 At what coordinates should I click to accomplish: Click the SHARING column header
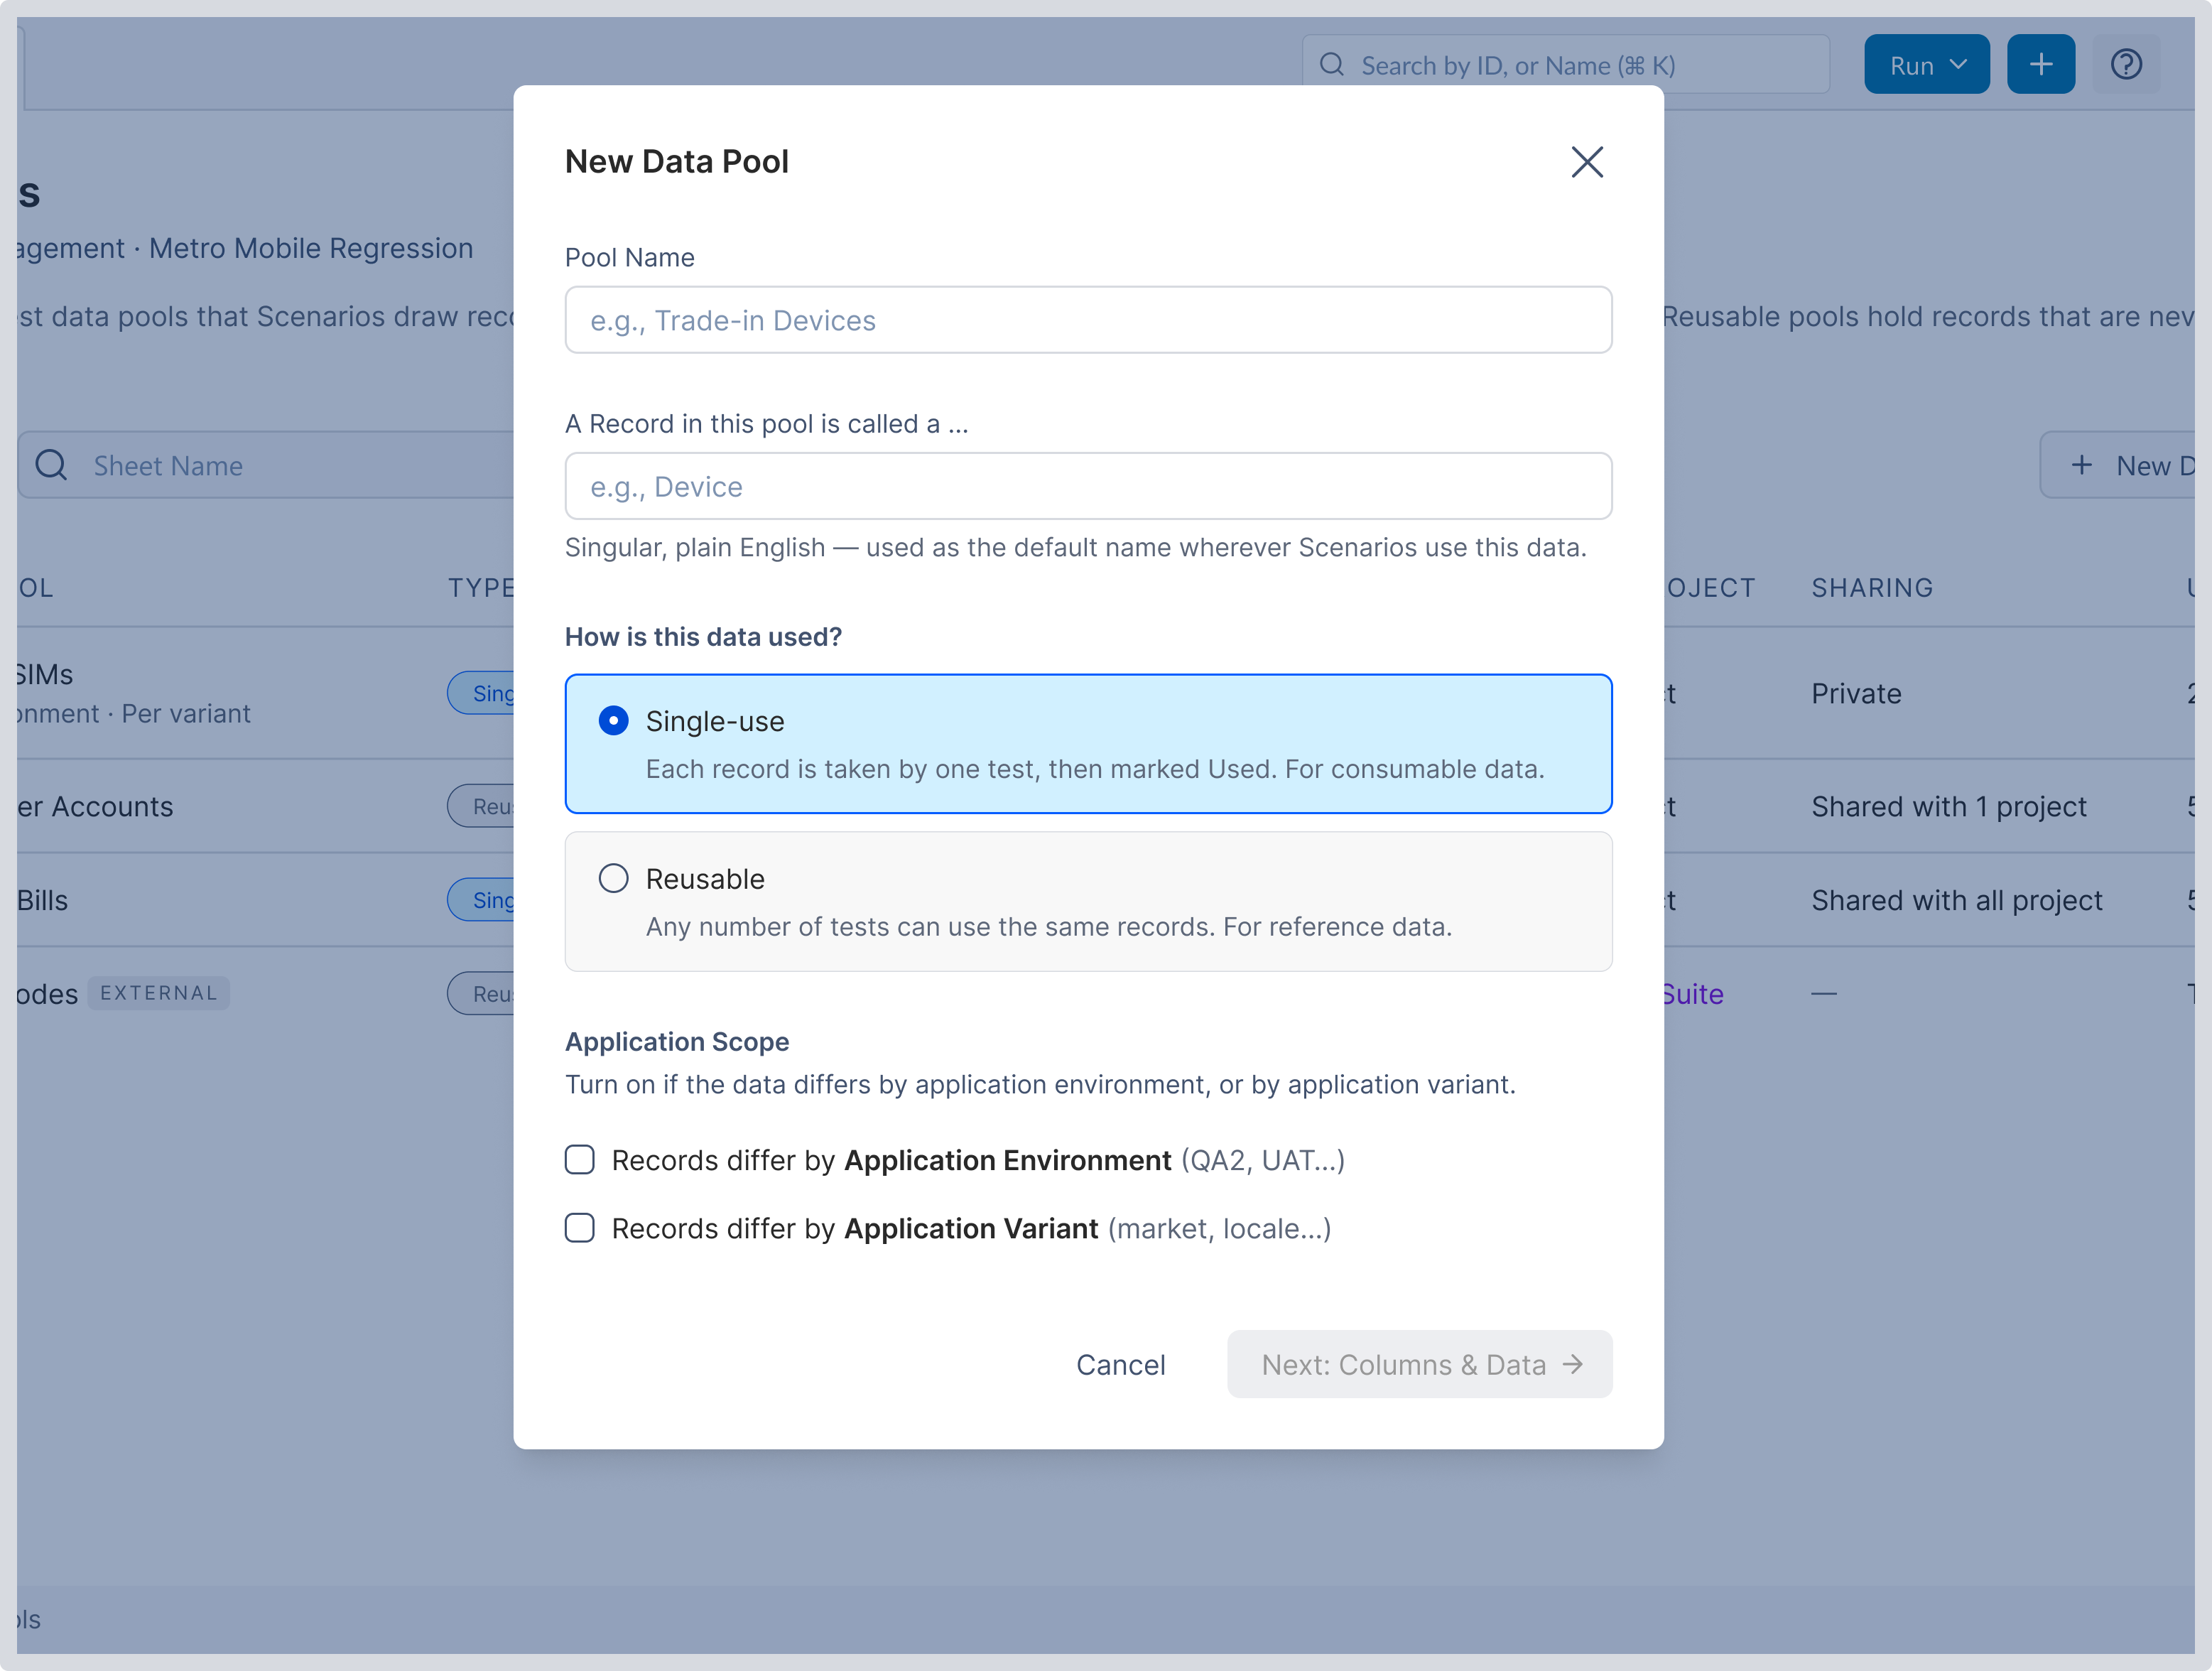pos(1872,588)
